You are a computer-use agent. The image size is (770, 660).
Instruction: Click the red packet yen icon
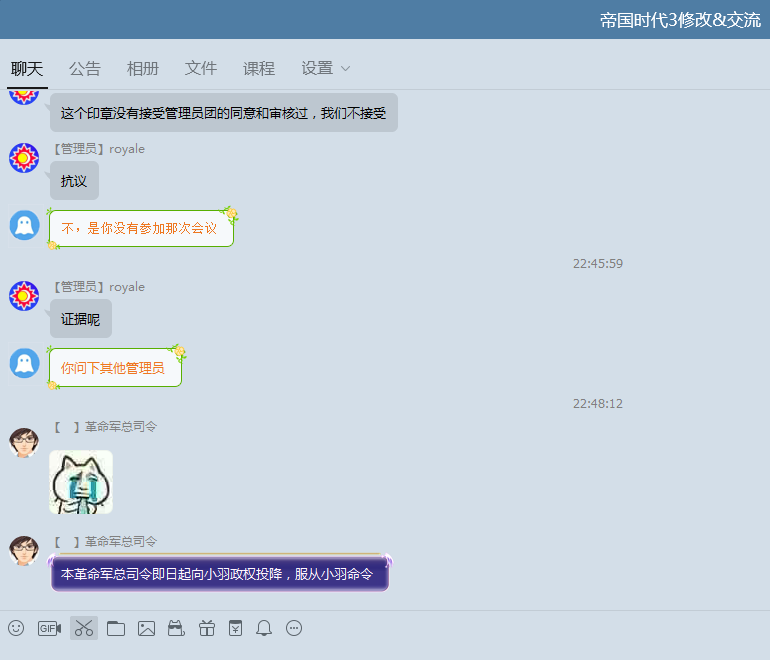(x=236, y=628)
